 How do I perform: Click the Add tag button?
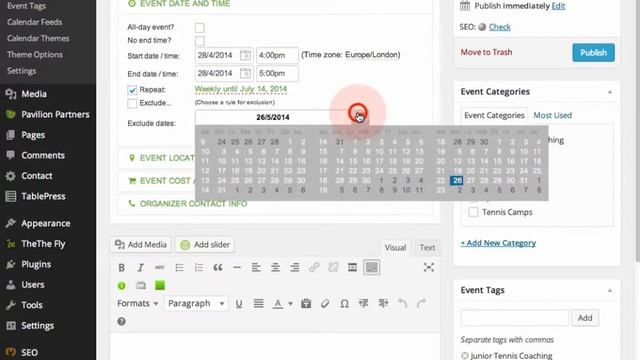pos(585,318)
